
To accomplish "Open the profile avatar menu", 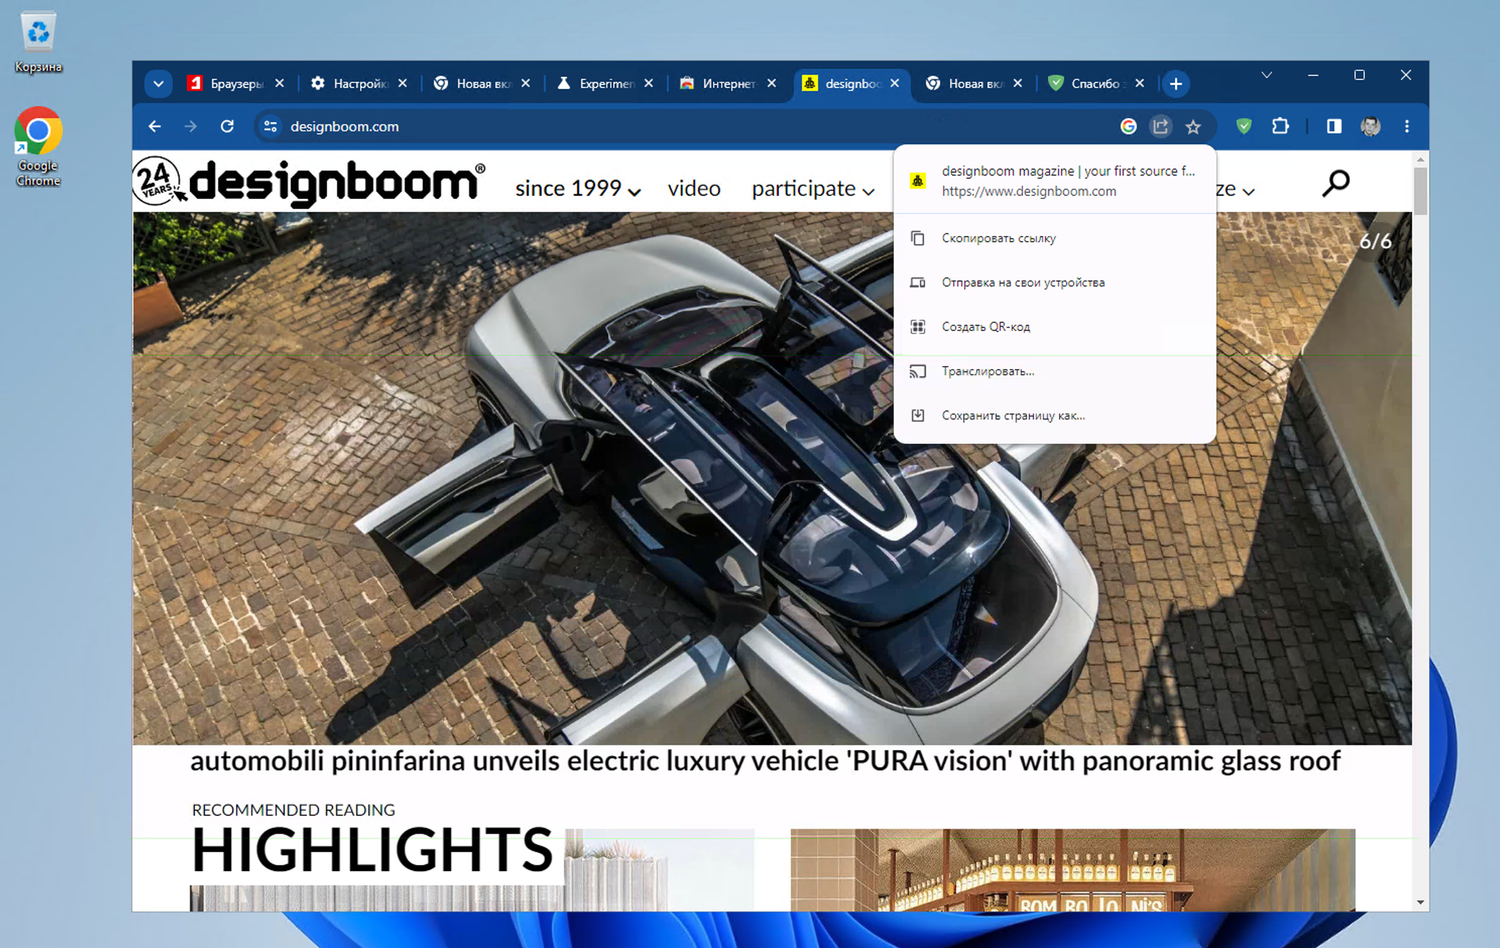I will coord(1371,126).
